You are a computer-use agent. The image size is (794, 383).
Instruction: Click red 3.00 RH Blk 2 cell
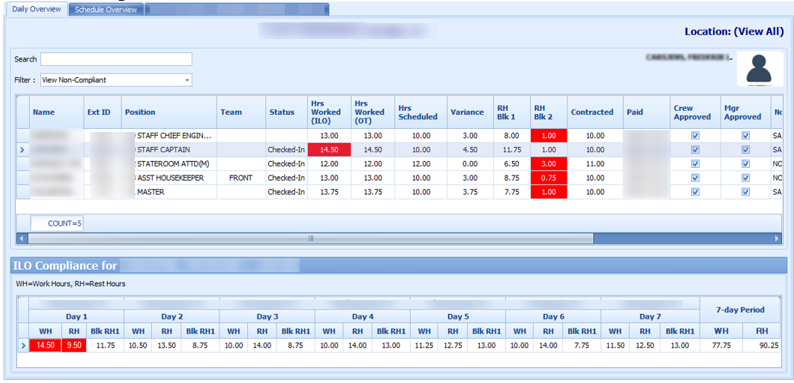point(548,164)
